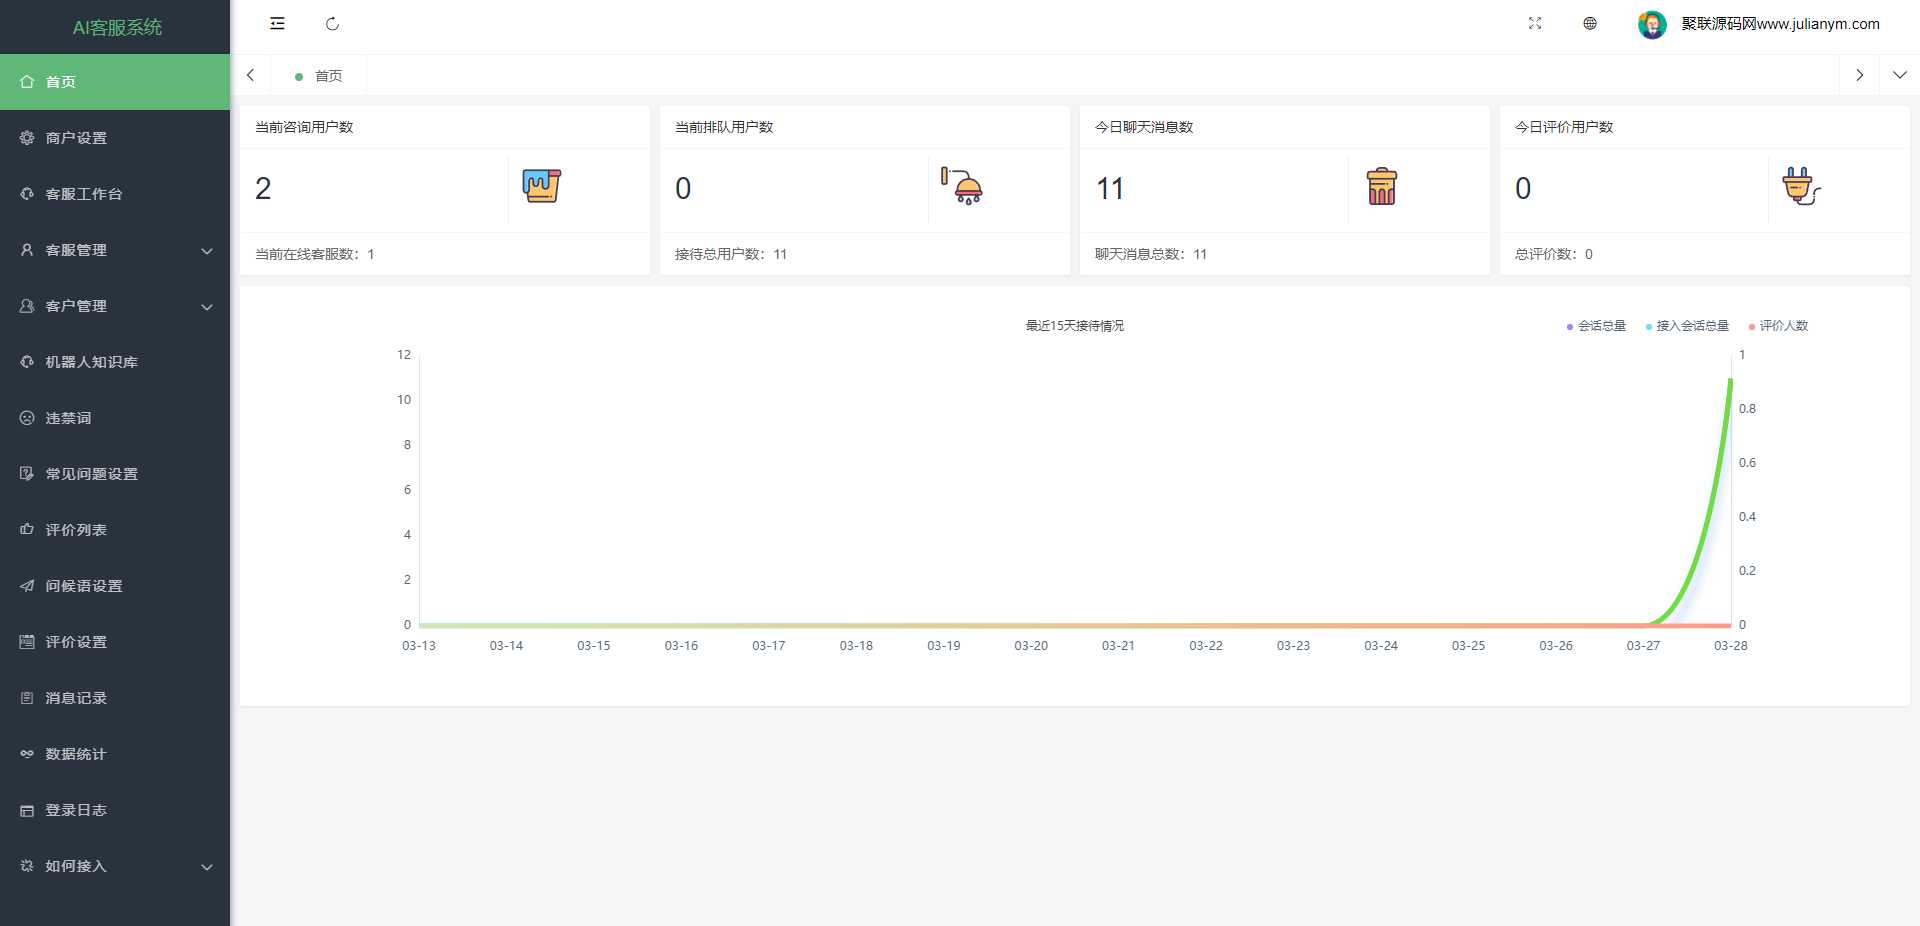Viewport: 1920px width, 926px height.
Task: Click the 聚联源码网 username link
Action: (1780, 24)
